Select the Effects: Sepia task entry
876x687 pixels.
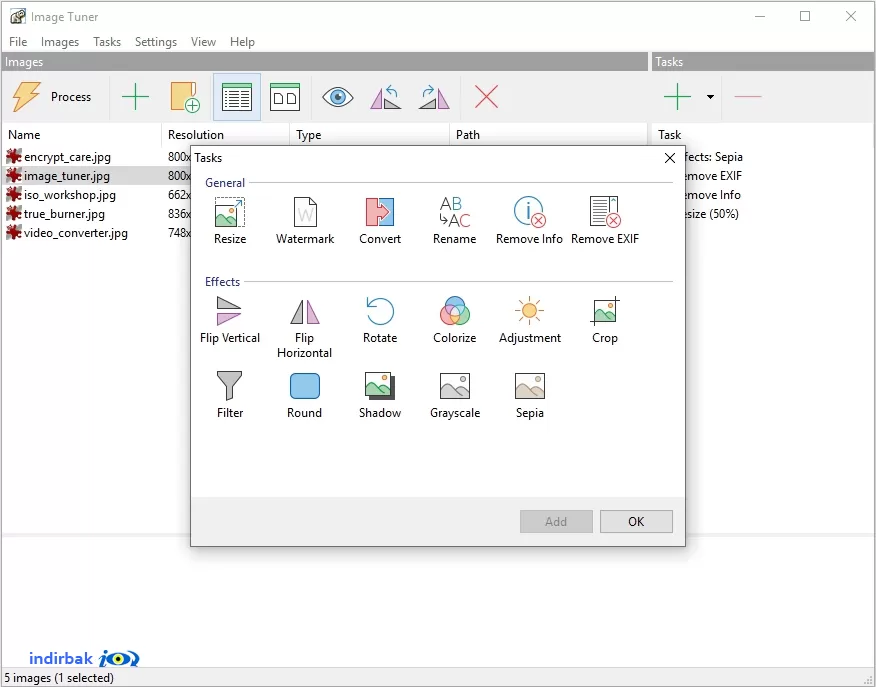(714, 157)
